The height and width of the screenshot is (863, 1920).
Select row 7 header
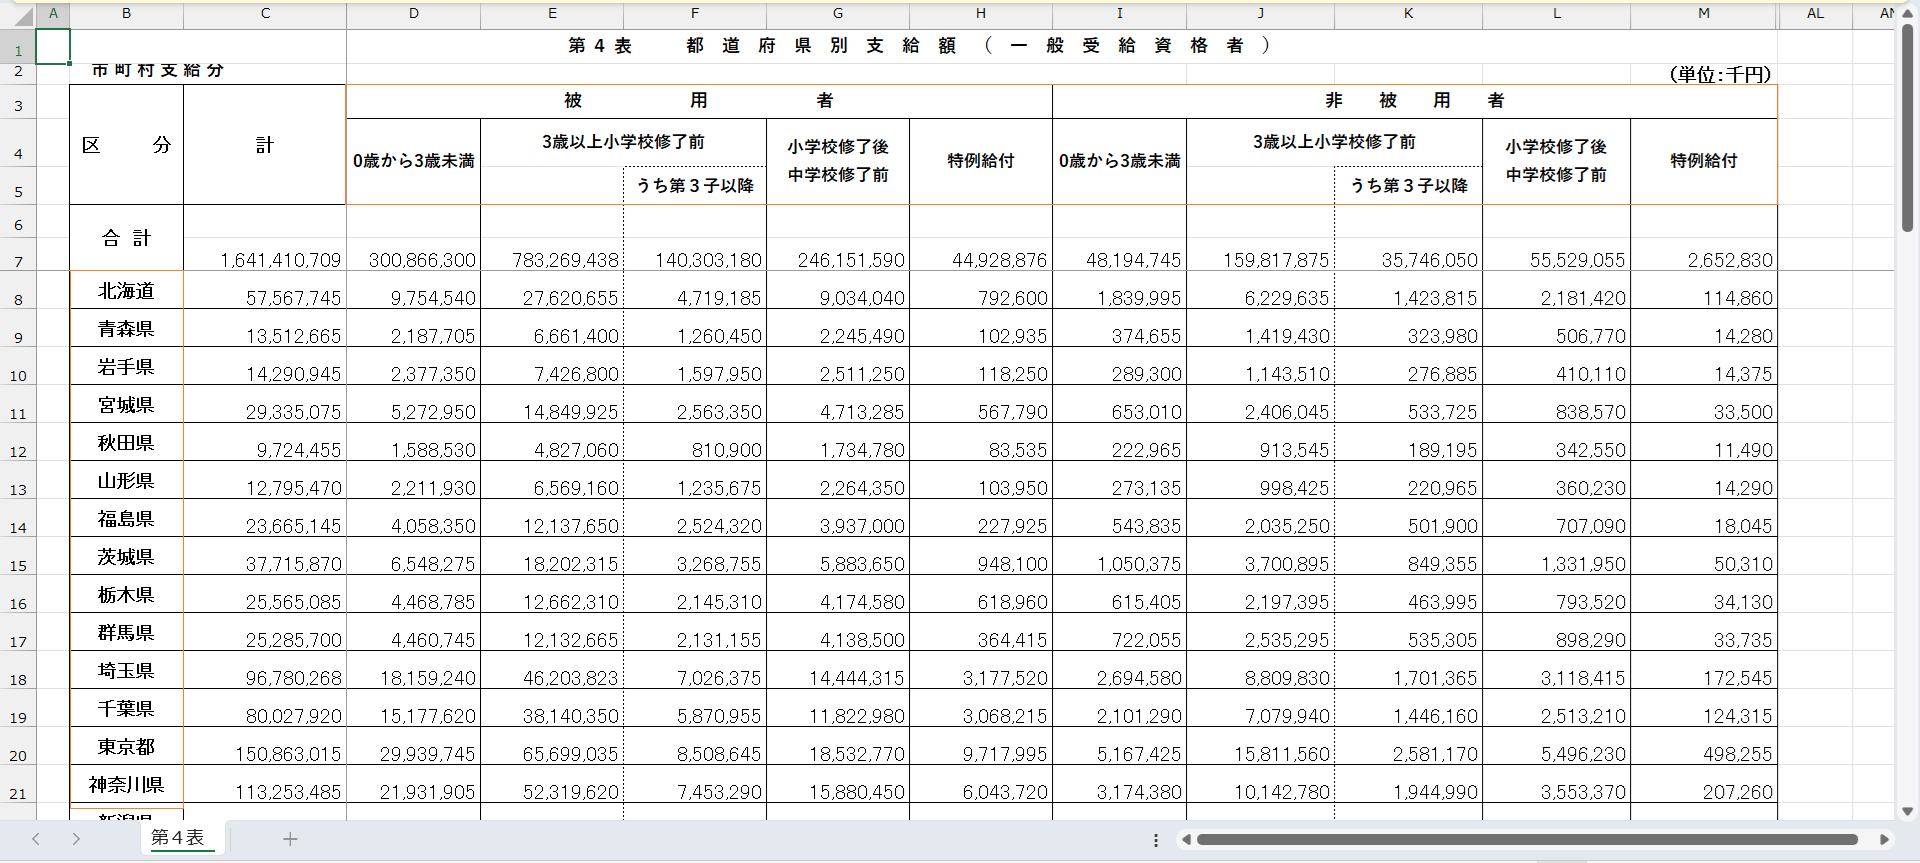pyautogui.click(x=18, y=261)
